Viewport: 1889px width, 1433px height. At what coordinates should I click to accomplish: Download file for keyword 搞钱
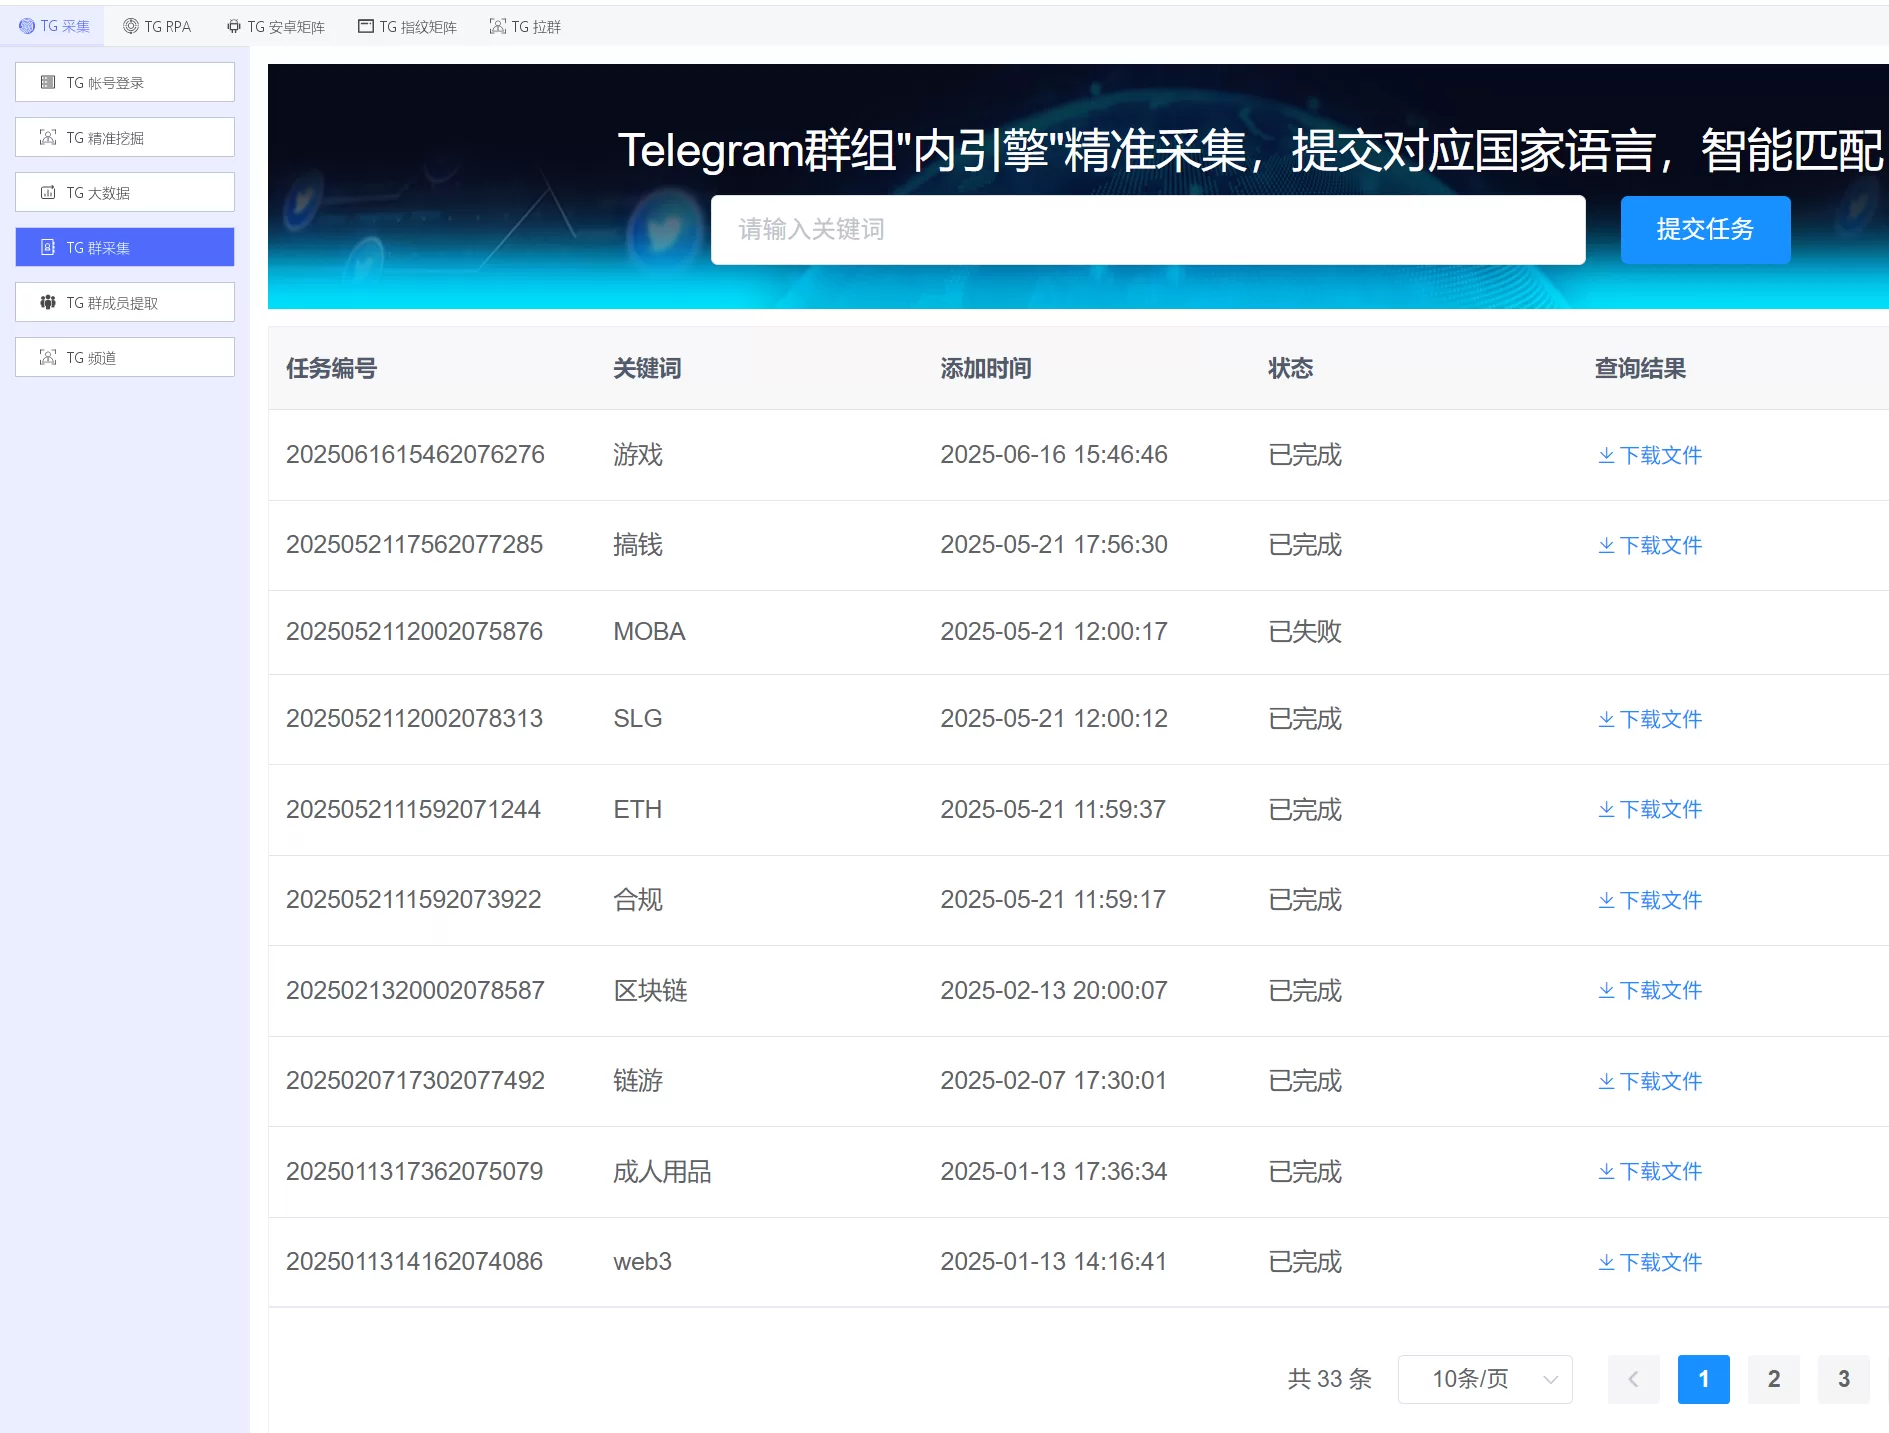pyautogui.click(x=1650, y=545)
